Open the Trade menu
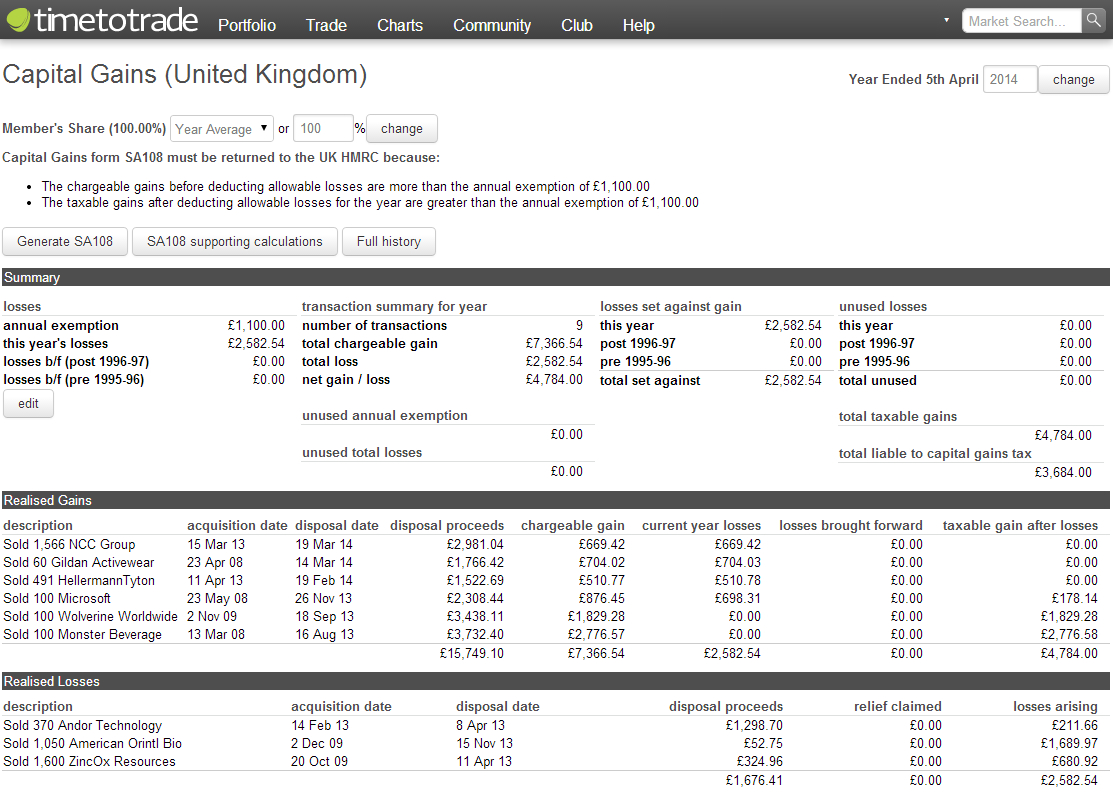The width and height of the screenshot is (1113, 799). click(x=326, y=25)
